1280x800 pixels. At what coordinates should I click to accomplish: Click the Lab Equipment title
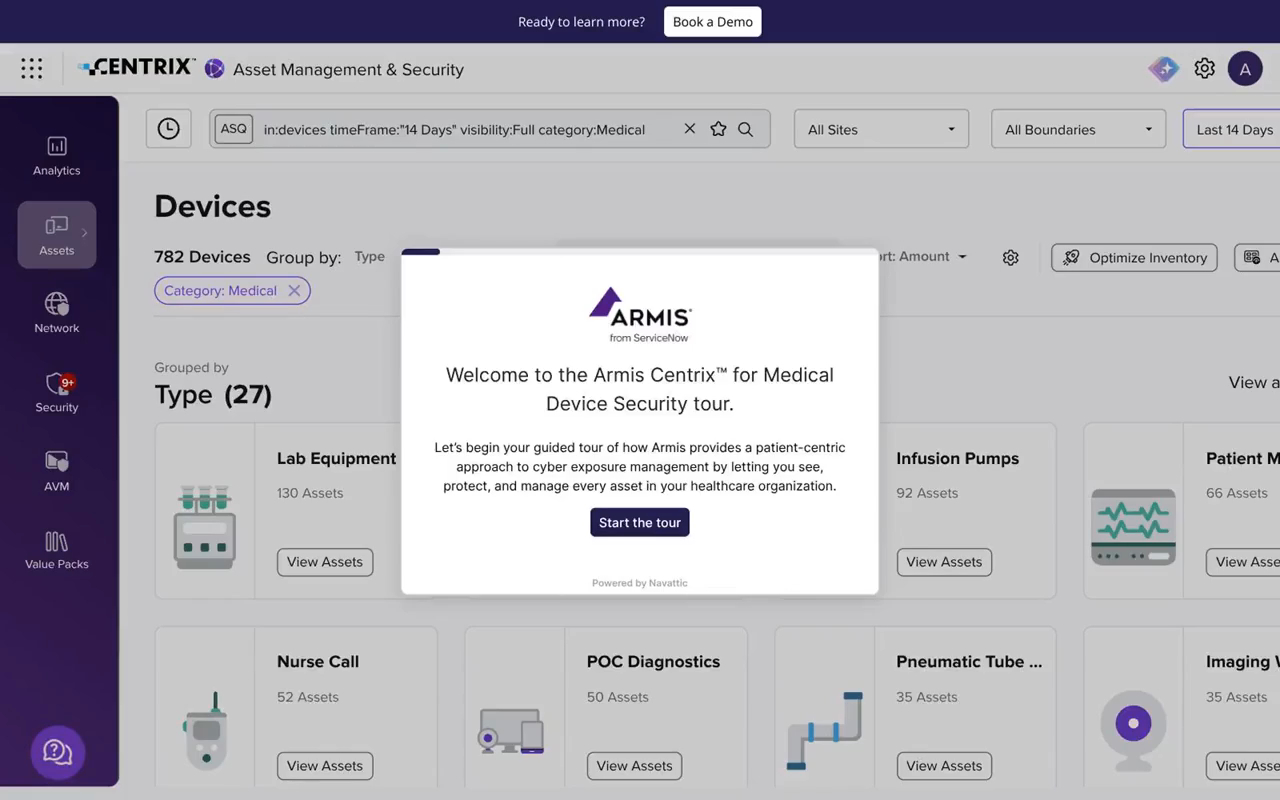[337, 459]
